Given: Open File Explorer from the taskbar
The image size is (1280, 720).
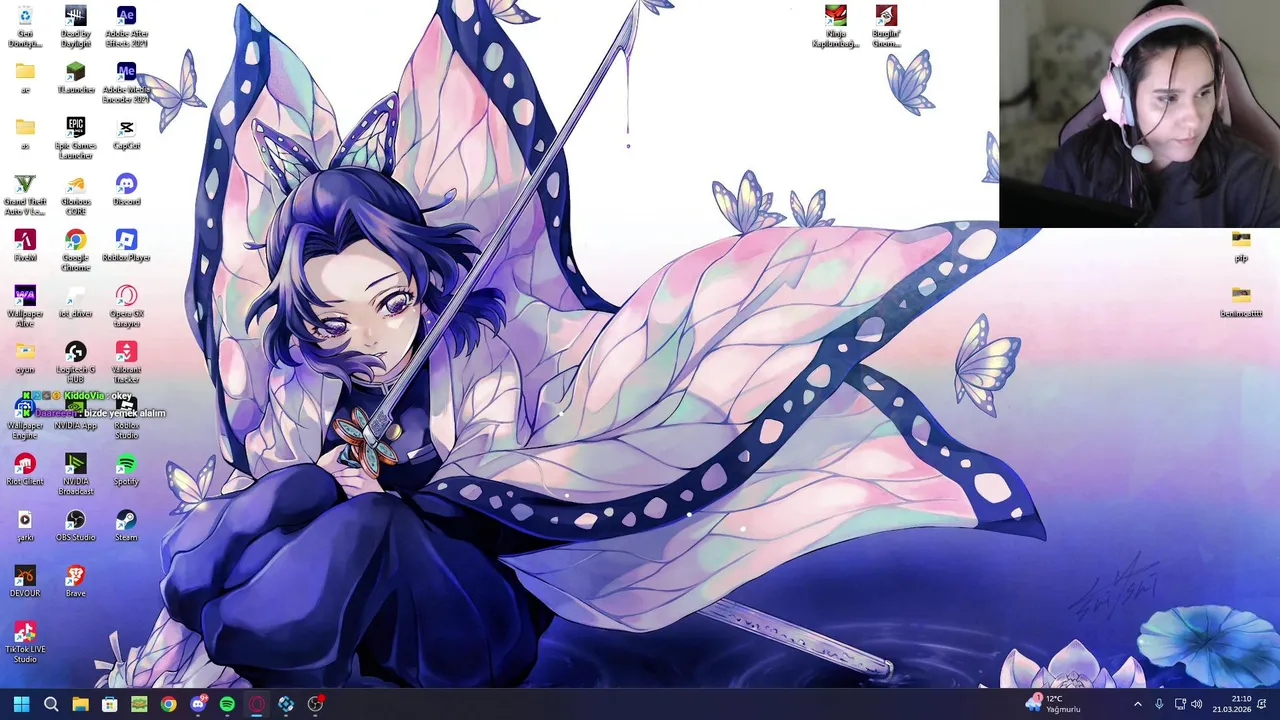Looking at the screenshot, I should [x=80, y=704].
